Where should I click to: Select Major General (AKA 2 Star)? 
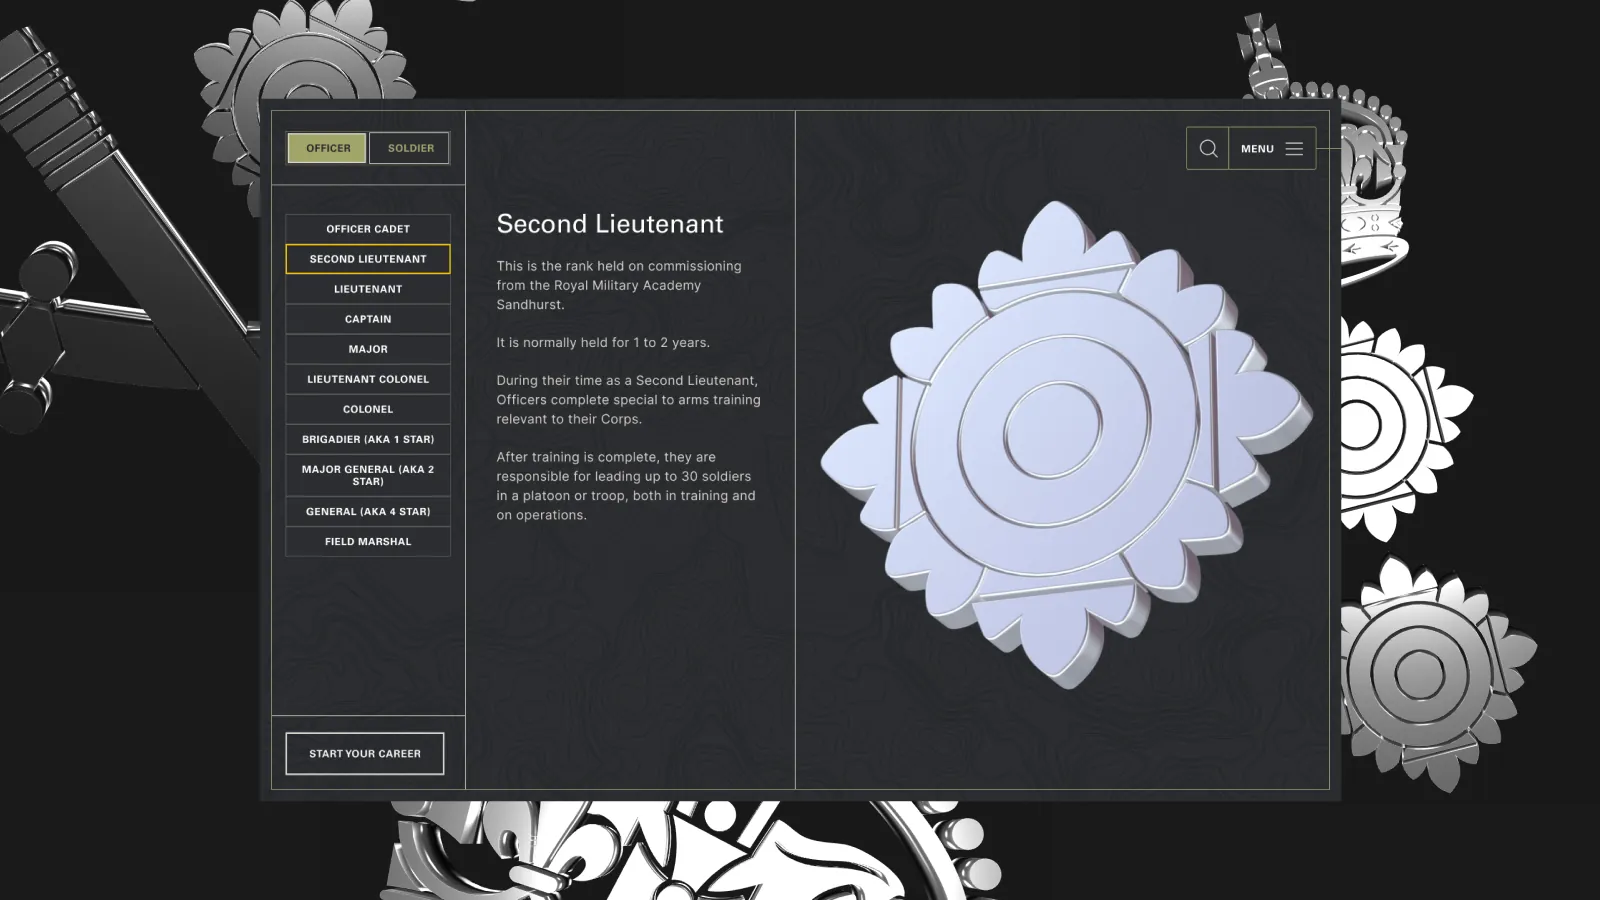(x=368, y=475)
